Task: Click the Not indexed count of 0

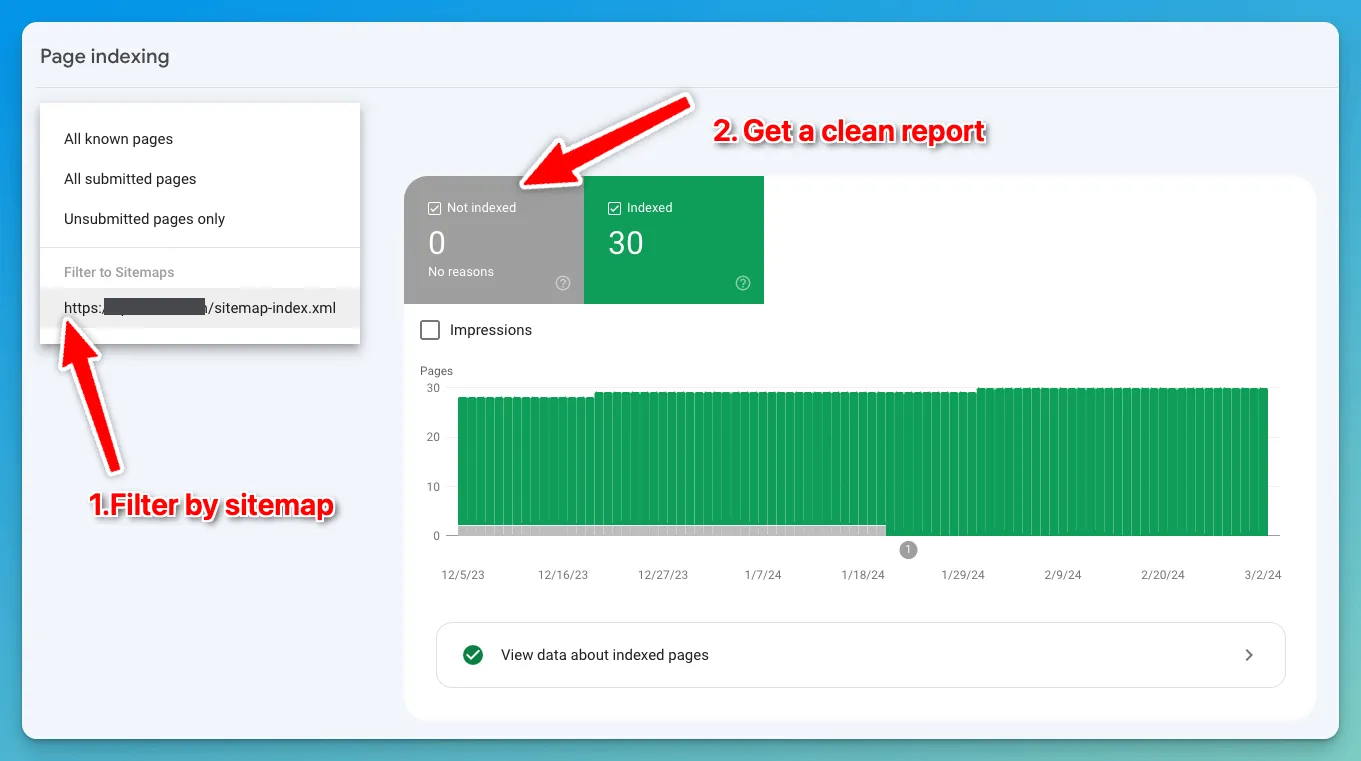Action: (437, 243)
